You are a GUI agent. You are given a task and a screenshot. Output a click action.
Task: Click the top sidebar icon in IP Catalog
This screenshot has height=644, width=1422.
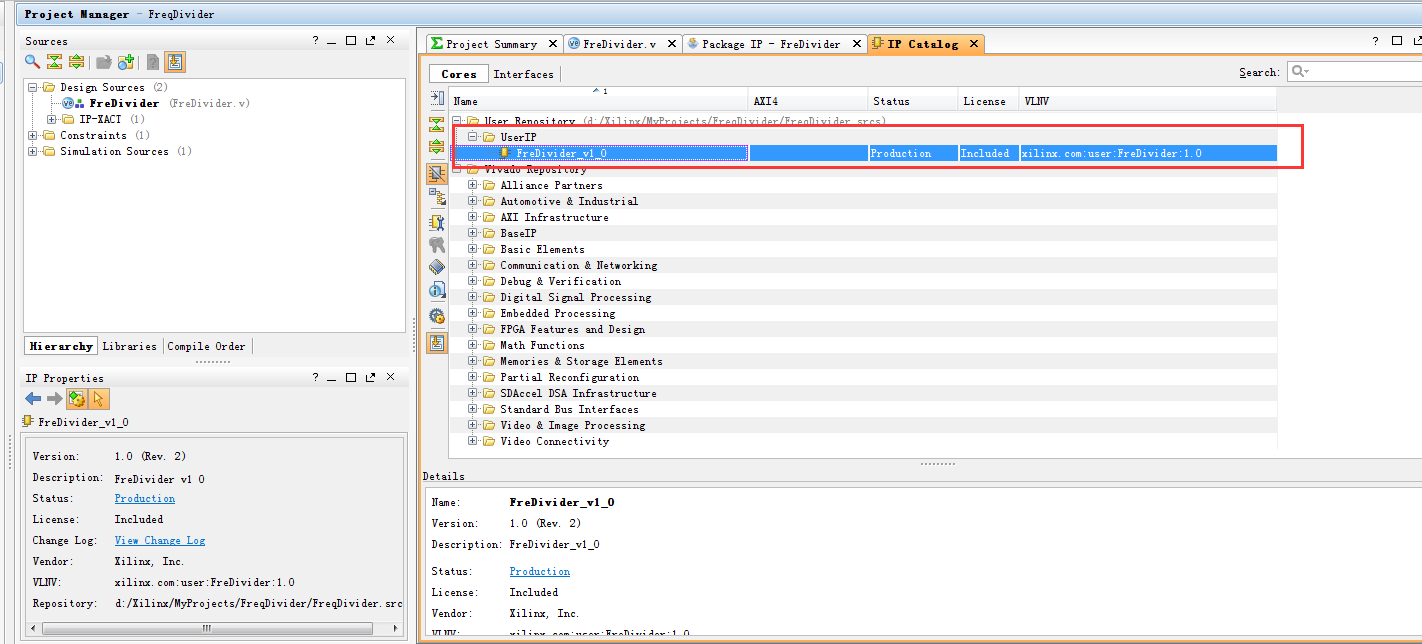click(x=437, y=98)
